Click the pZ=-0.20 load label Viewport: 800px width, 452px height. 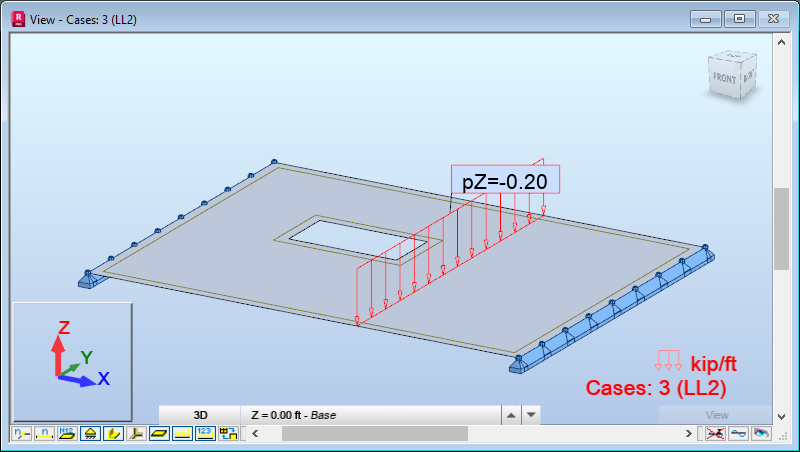click(505, 180)
